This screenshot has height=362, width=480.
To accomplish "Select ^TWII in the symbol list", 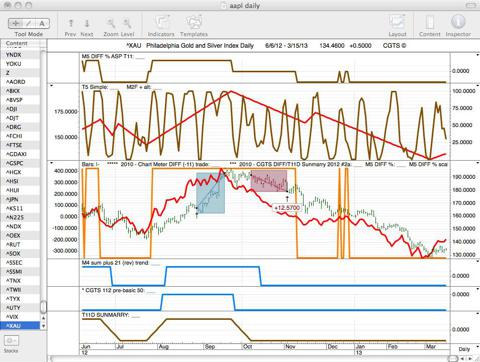I will click(x=20, y=290).
